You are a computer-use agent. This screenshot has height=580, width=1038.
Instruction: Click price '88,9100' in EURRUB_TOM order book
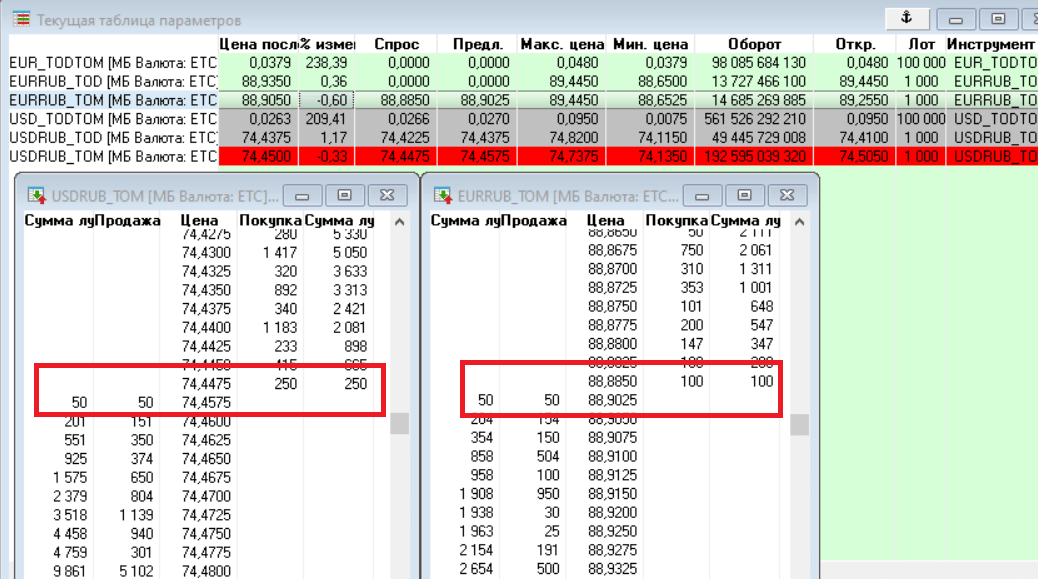(612, 457)
